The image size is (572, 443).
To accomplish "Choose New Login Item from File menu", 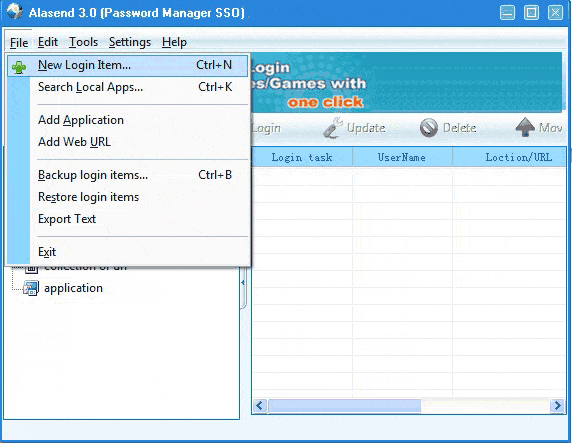I will coord(127,65).
